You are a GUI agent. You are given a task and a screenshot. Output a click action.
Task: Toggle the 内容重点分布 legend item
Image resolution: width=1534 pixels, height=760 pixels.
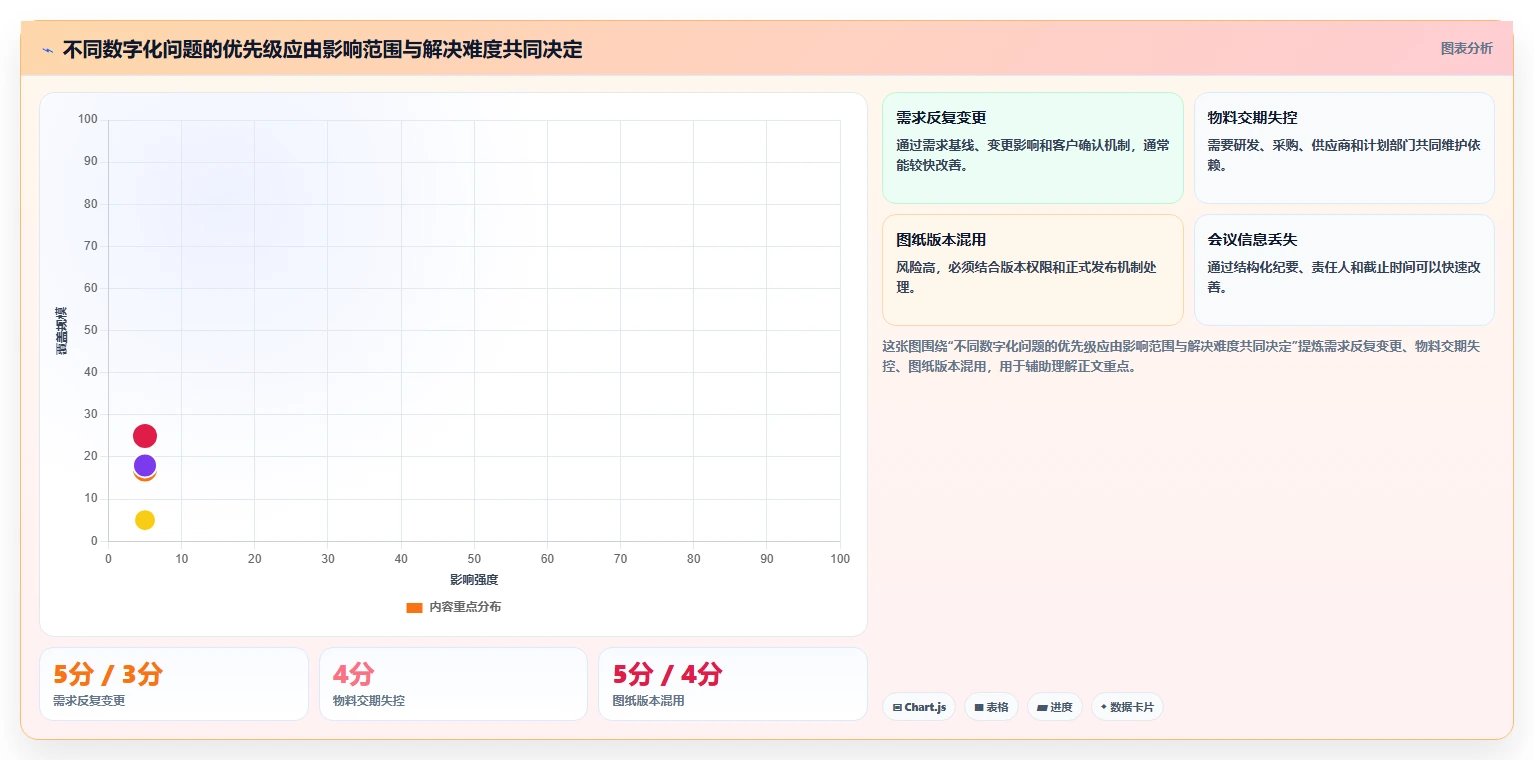[x=453, y=607]
